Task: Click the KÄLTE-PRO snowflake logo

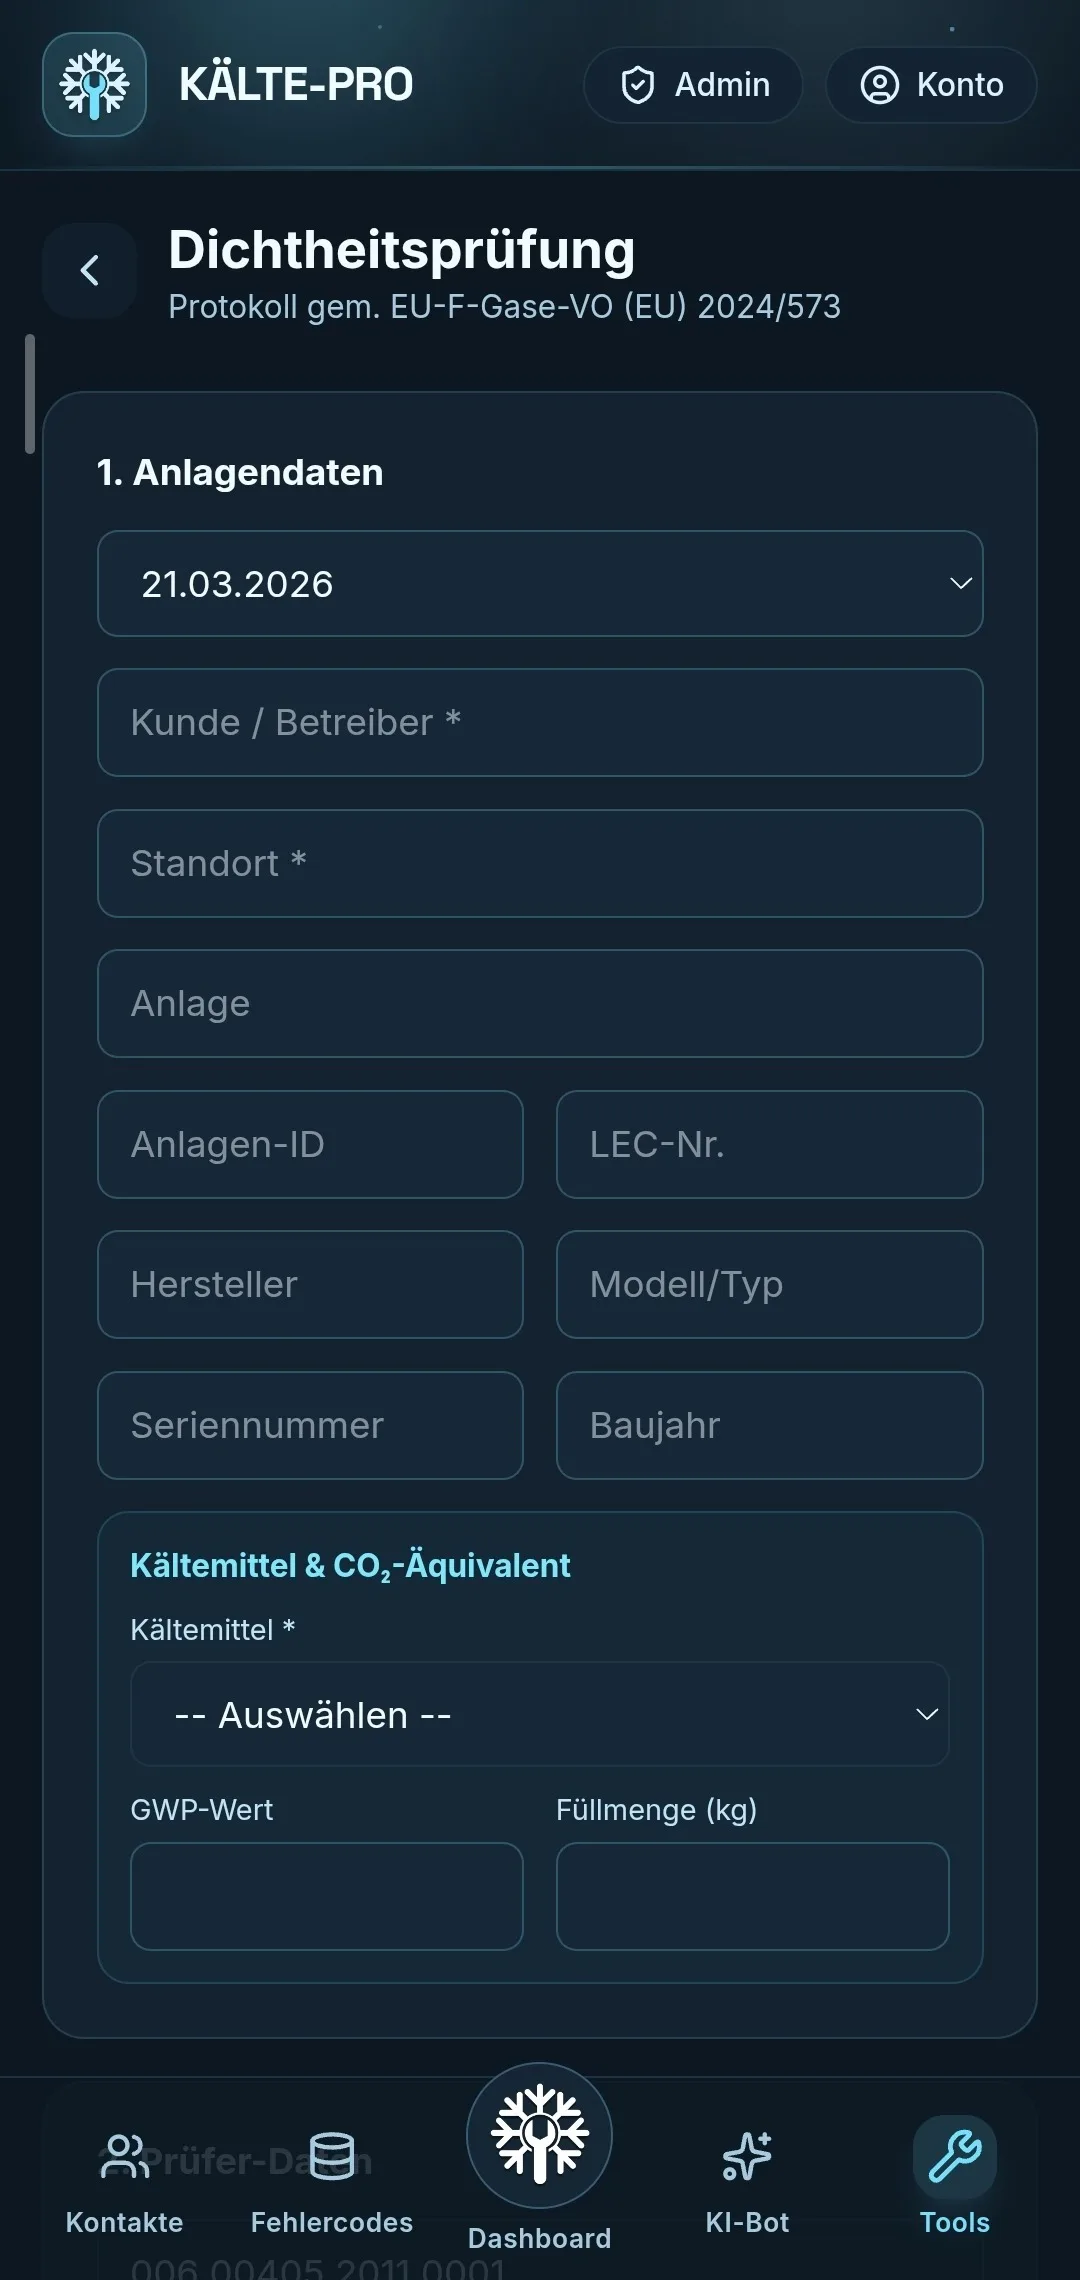Action: (x=93, y=84)
